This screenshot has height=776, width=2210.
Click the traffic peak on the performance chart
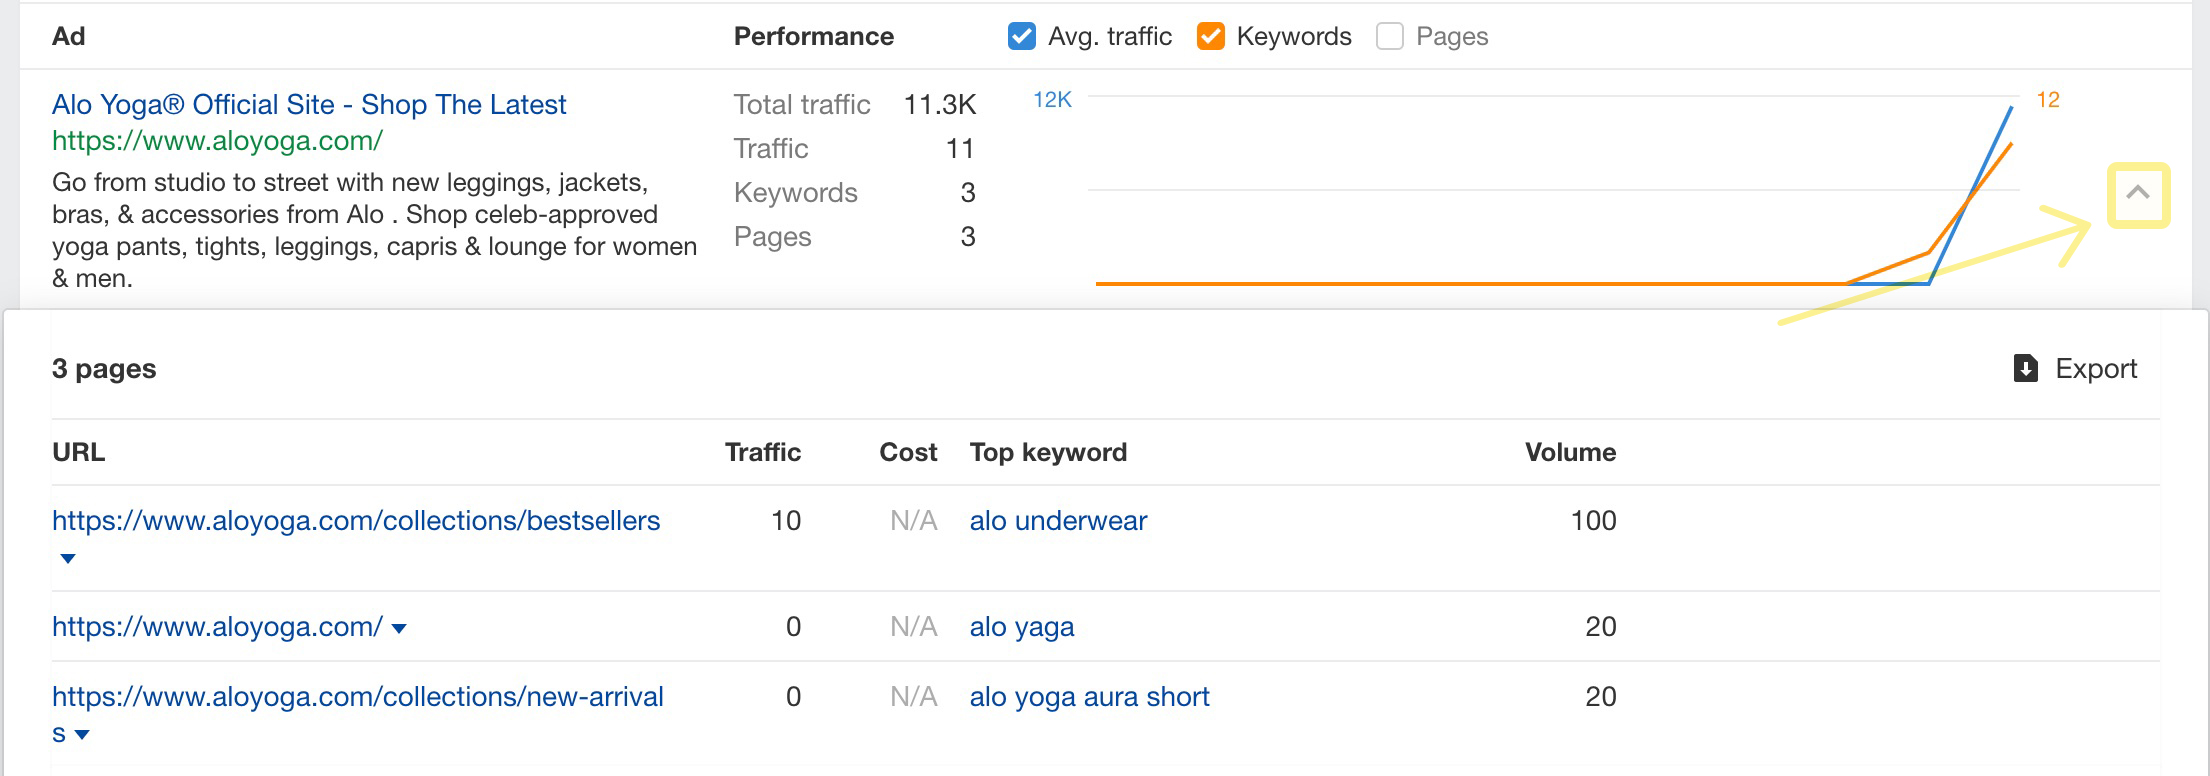(2010, 108)
